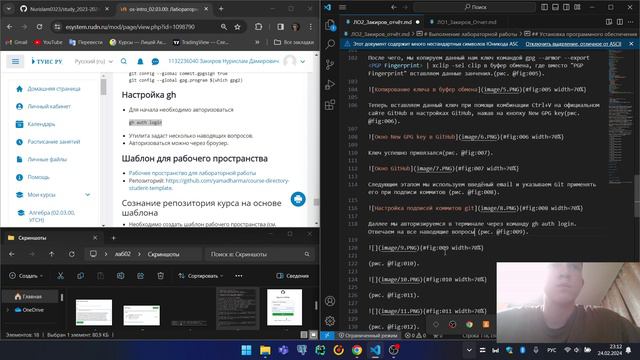Image resolution: width=640 pixels, height=360 pixels.
Task: Click the Chrome page vertical scrollbar thumb
Action: tap(316, 202)
